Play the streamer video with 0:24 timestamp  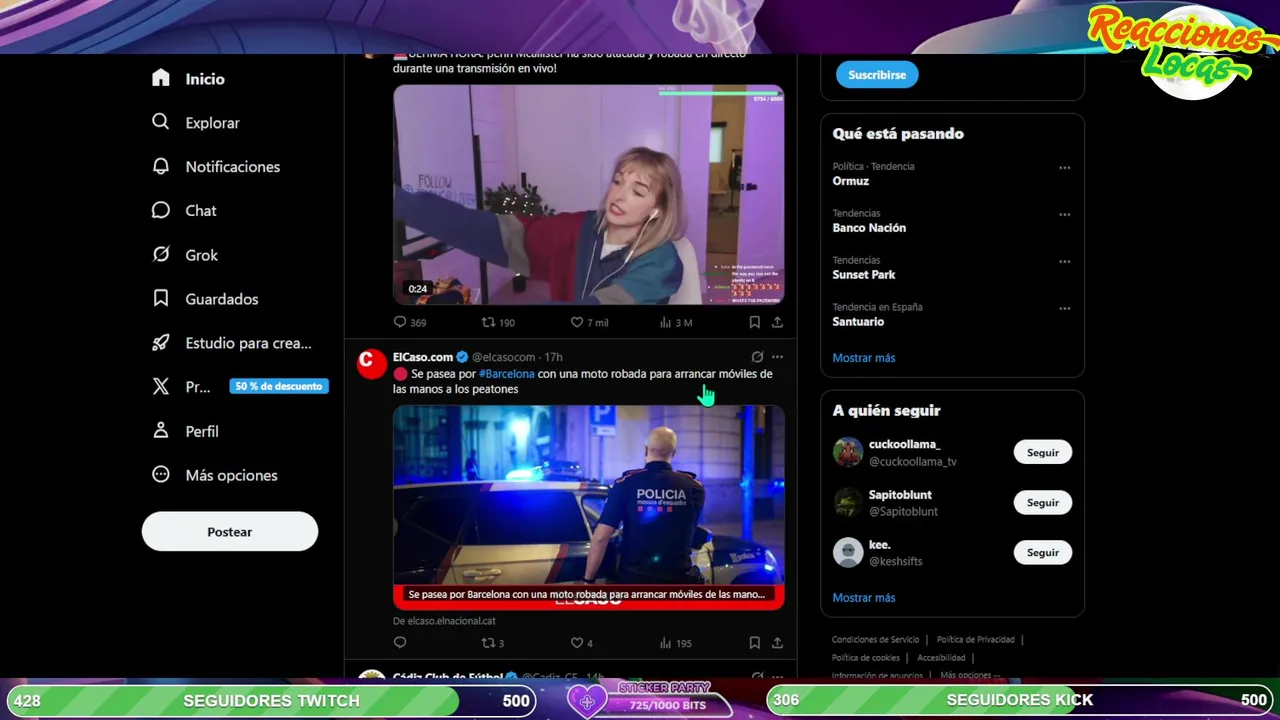tap(588, 194)
